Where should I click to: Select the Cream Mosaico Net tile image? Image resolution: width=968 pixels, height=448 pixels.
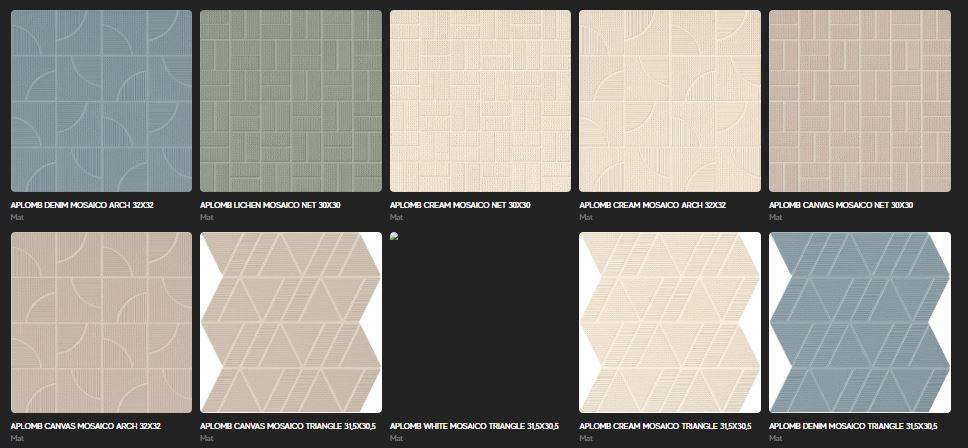point(480,101)
